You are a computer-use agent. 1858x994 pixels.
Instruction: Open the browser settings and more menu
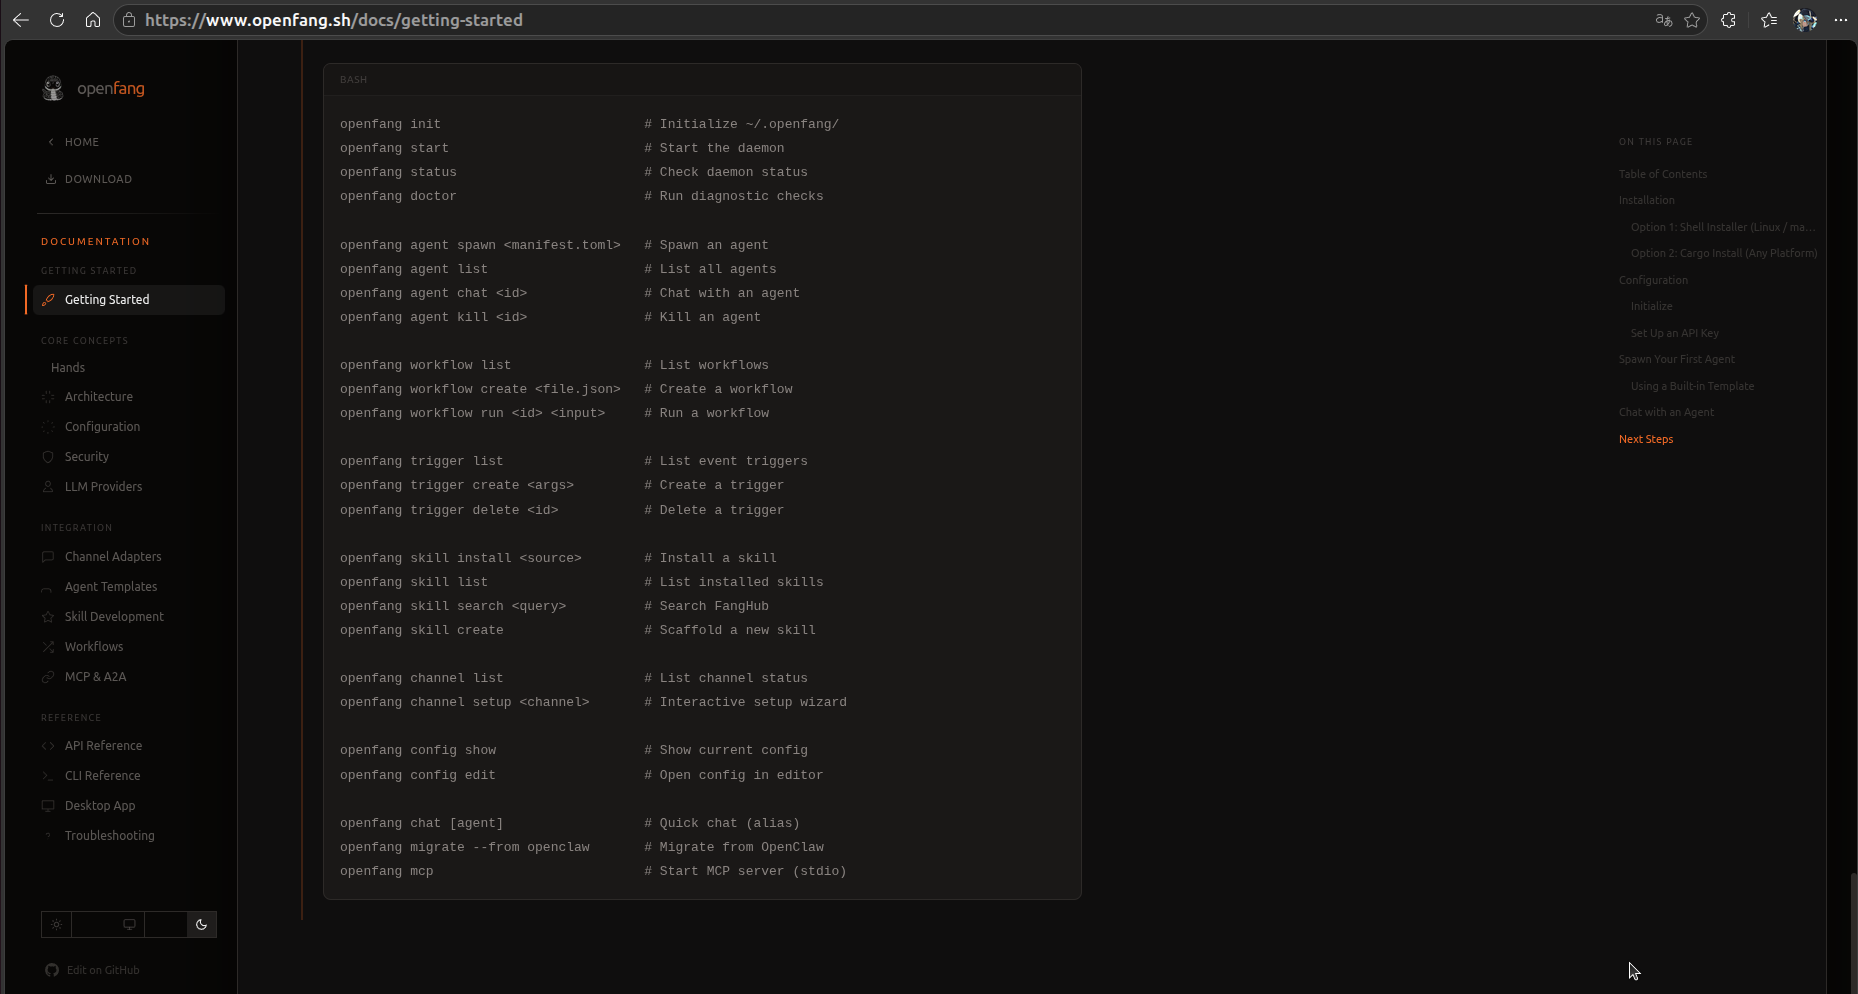pos(1841,20)
